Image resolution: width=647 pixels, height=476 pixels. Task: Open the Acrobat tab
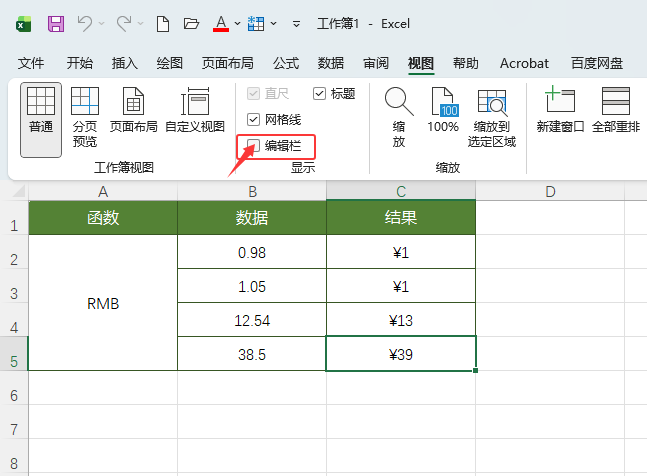tap(524, 63)
